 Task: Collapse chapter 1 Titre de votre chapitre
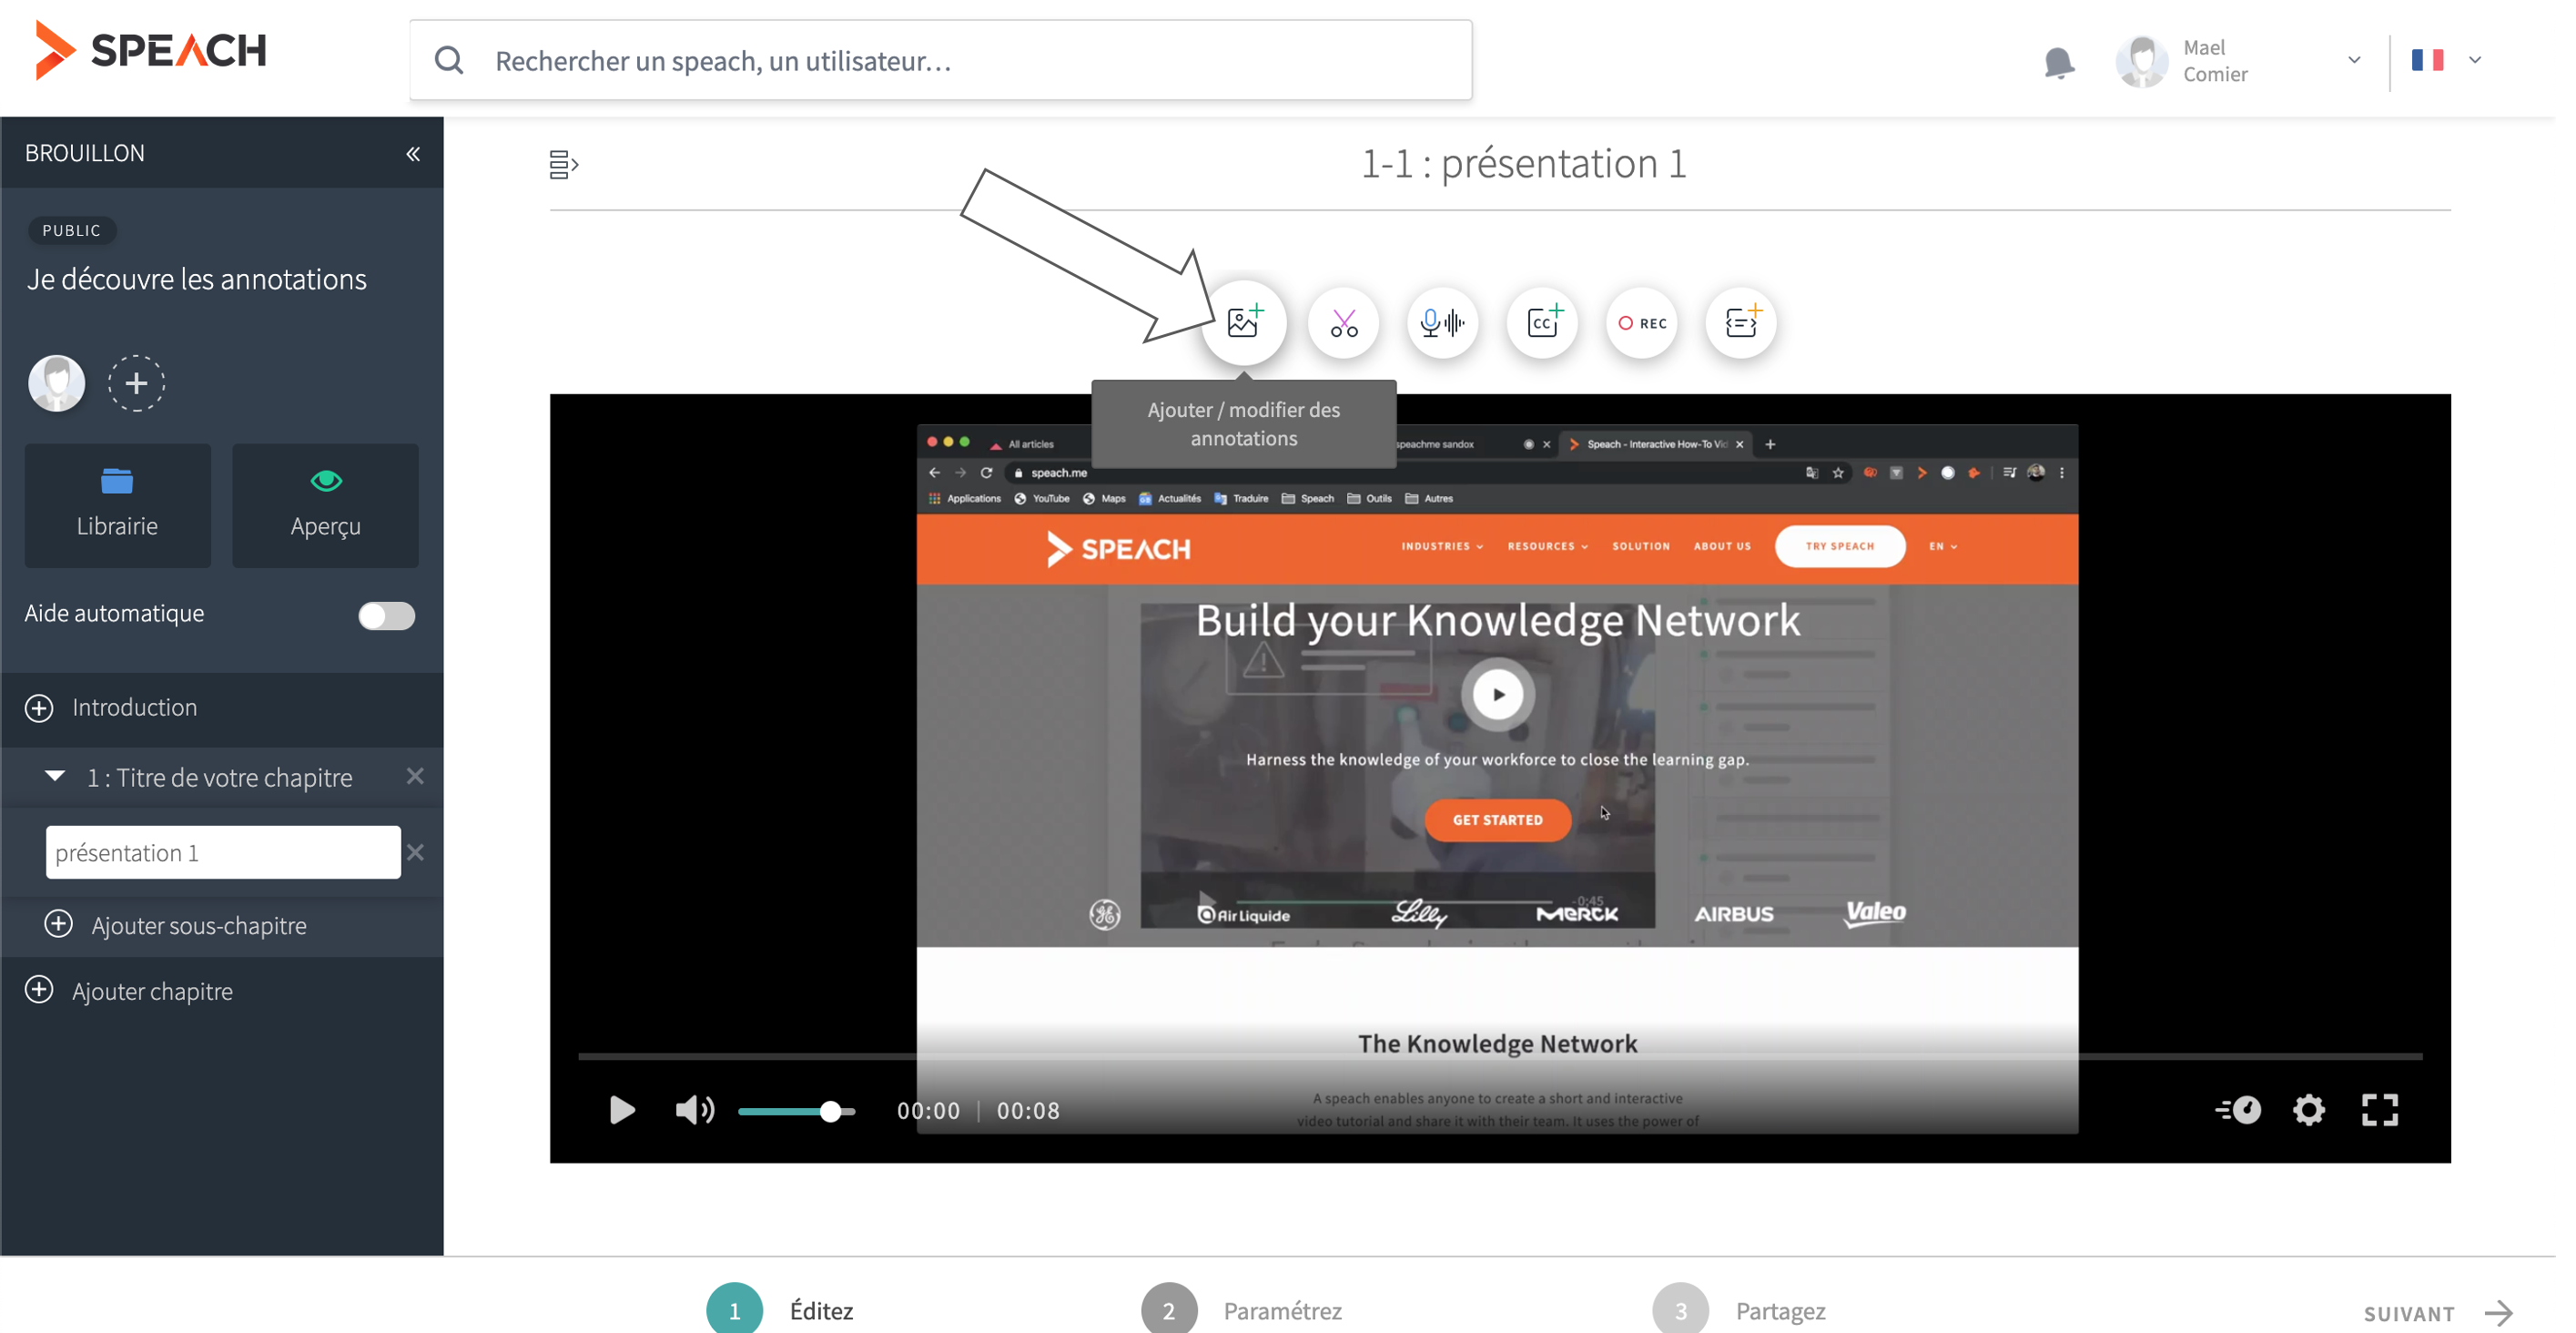point(55,777)
